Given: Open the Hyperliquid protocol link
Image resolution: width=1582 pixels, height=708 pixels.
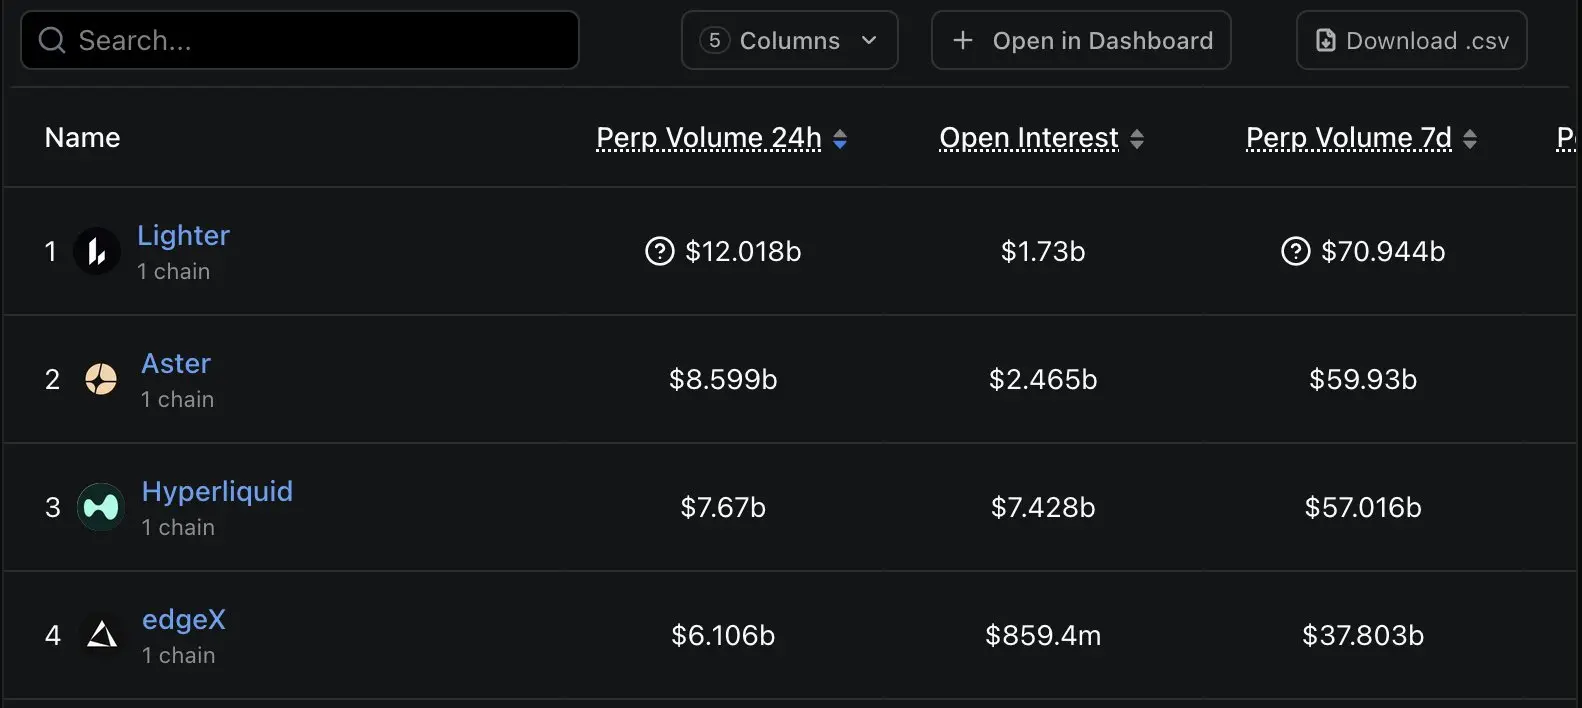Looking at the screenshot, I should pyautogui.click(x=217, y=491).
